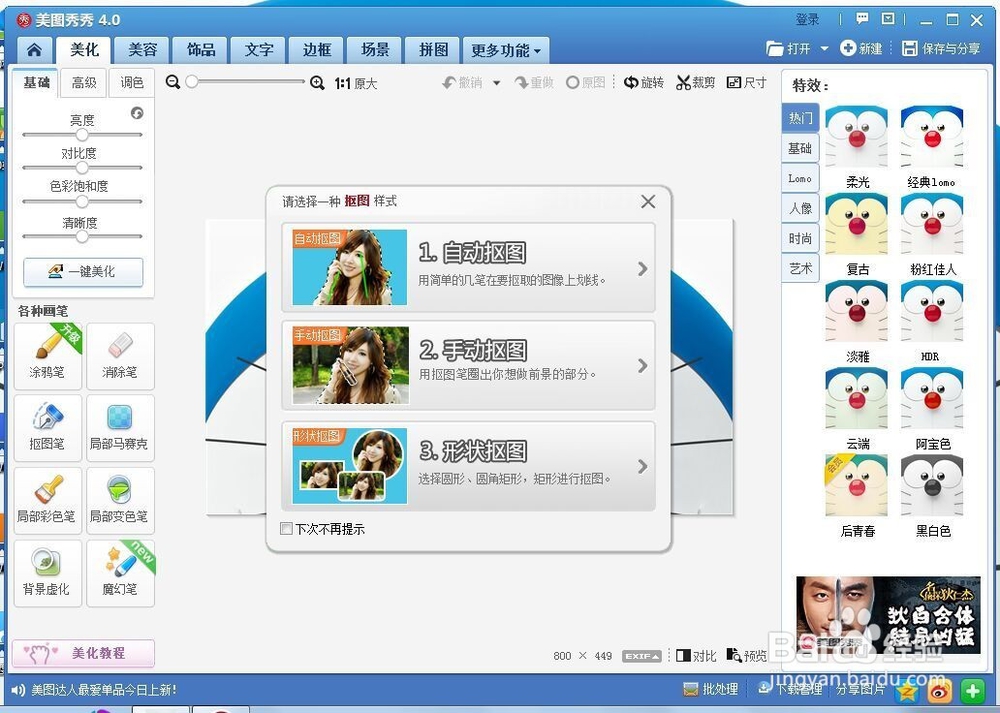Click the 重做 redo arrow

point(534,83)
